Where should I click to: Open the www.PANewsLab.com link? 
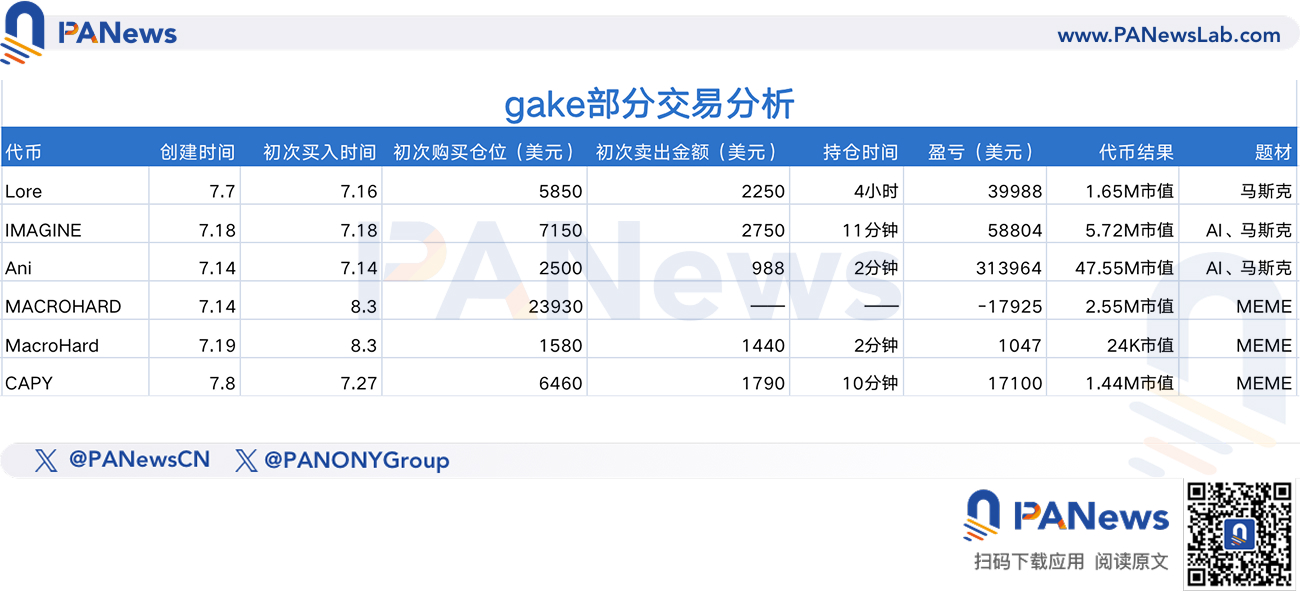(x=1168, y=35)
